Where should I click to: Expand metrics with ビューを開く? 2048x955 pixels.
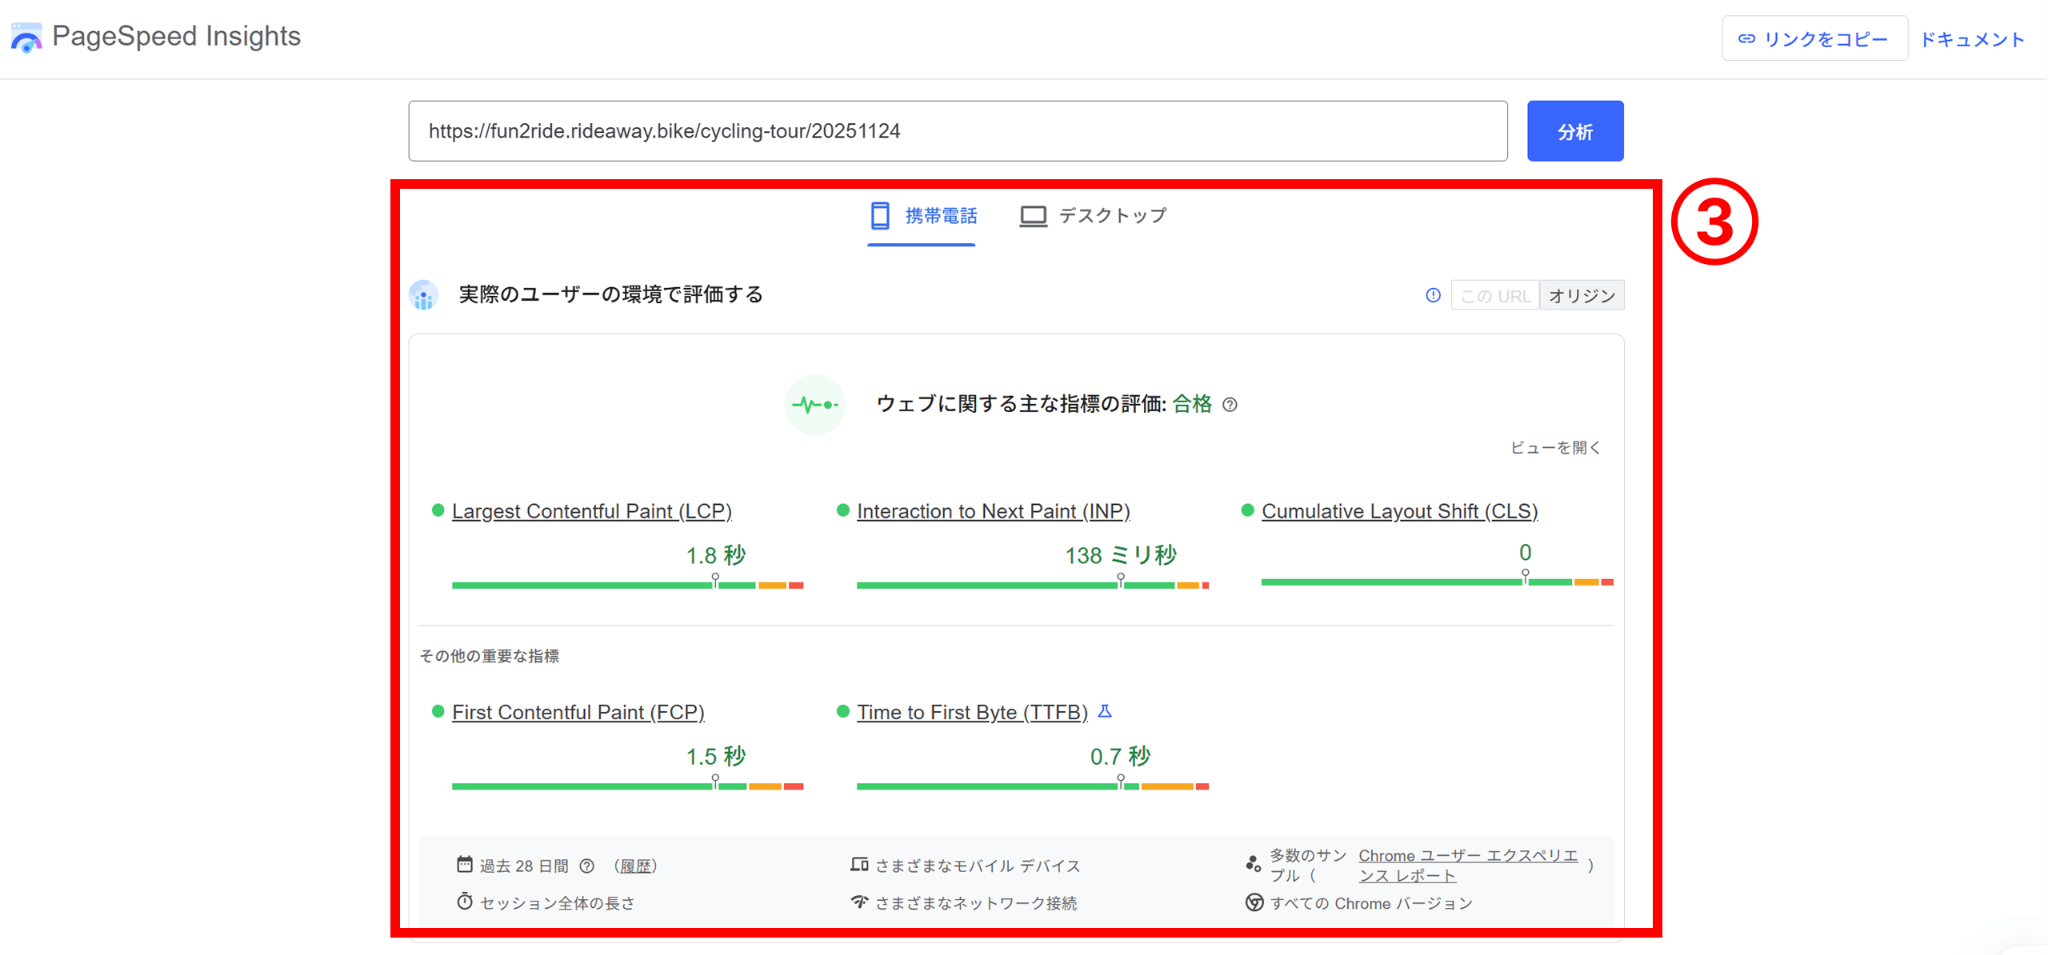(x=1555, y=448)
